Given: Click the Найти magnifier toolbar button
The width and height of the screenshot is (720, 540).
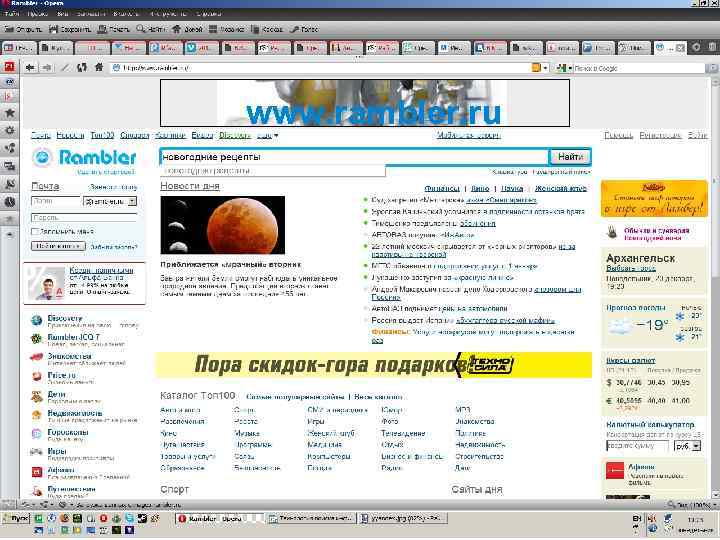Looking at the screenshot, I should pos(151,29).
